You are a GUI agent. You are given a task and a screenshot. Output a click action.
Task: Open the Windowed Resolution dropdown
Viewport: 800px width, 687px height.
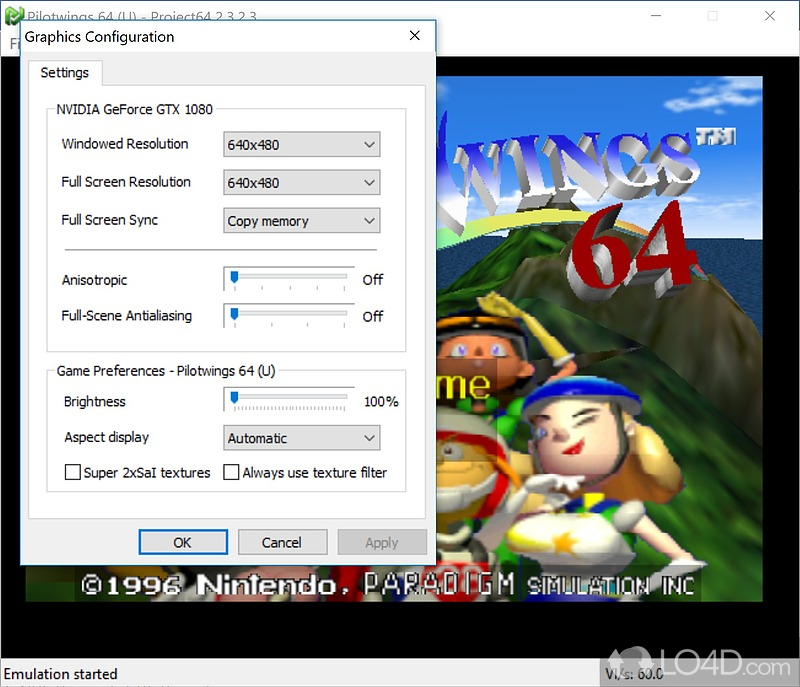click(301, 145)
